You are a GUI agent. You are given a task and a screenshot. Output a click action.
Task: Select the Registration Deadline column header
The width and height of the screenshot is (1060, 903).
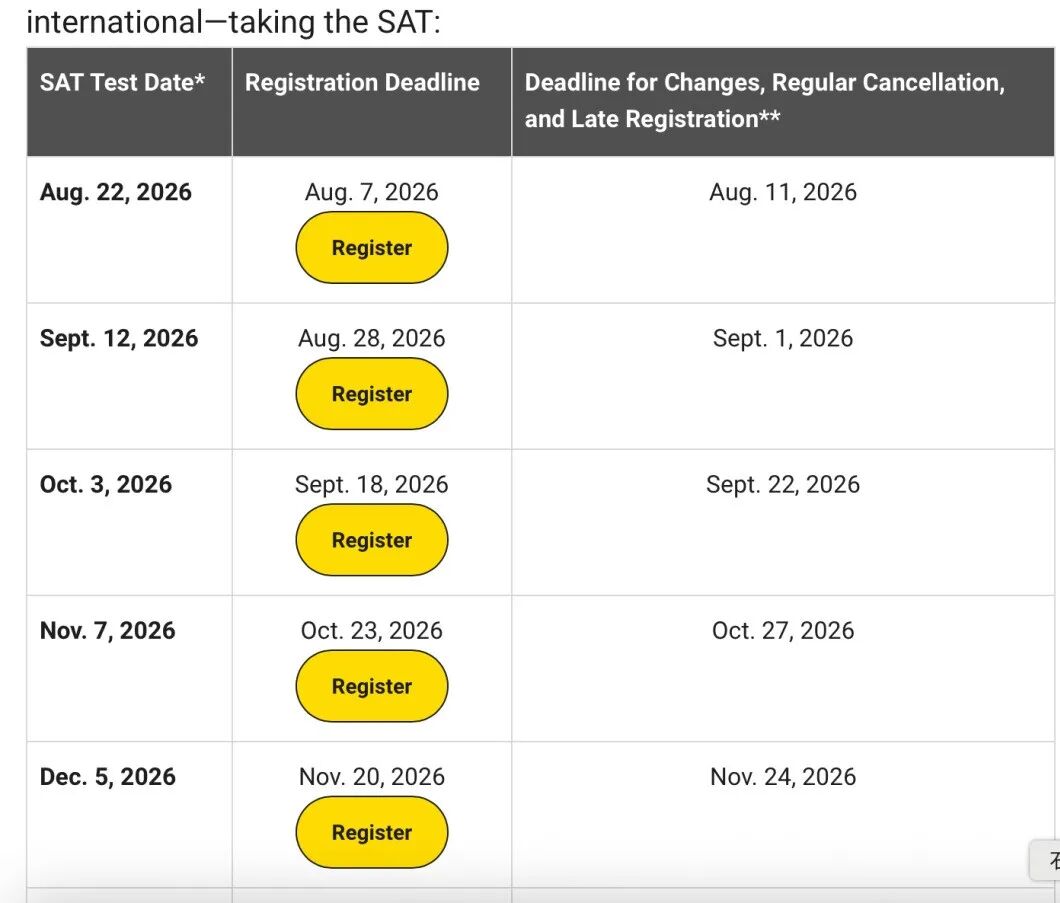(372, 102)
